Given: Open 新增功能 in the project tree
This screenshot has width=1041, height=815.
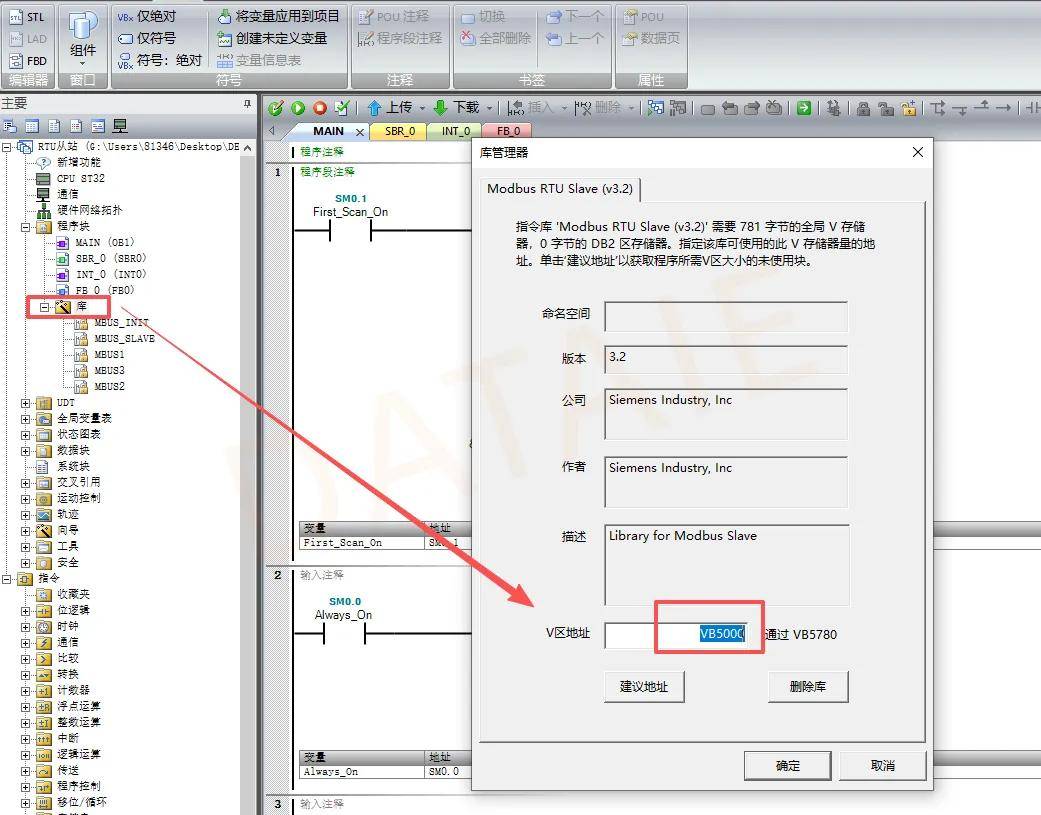Looking at the screenshot, I should click(x=69, y=163).
